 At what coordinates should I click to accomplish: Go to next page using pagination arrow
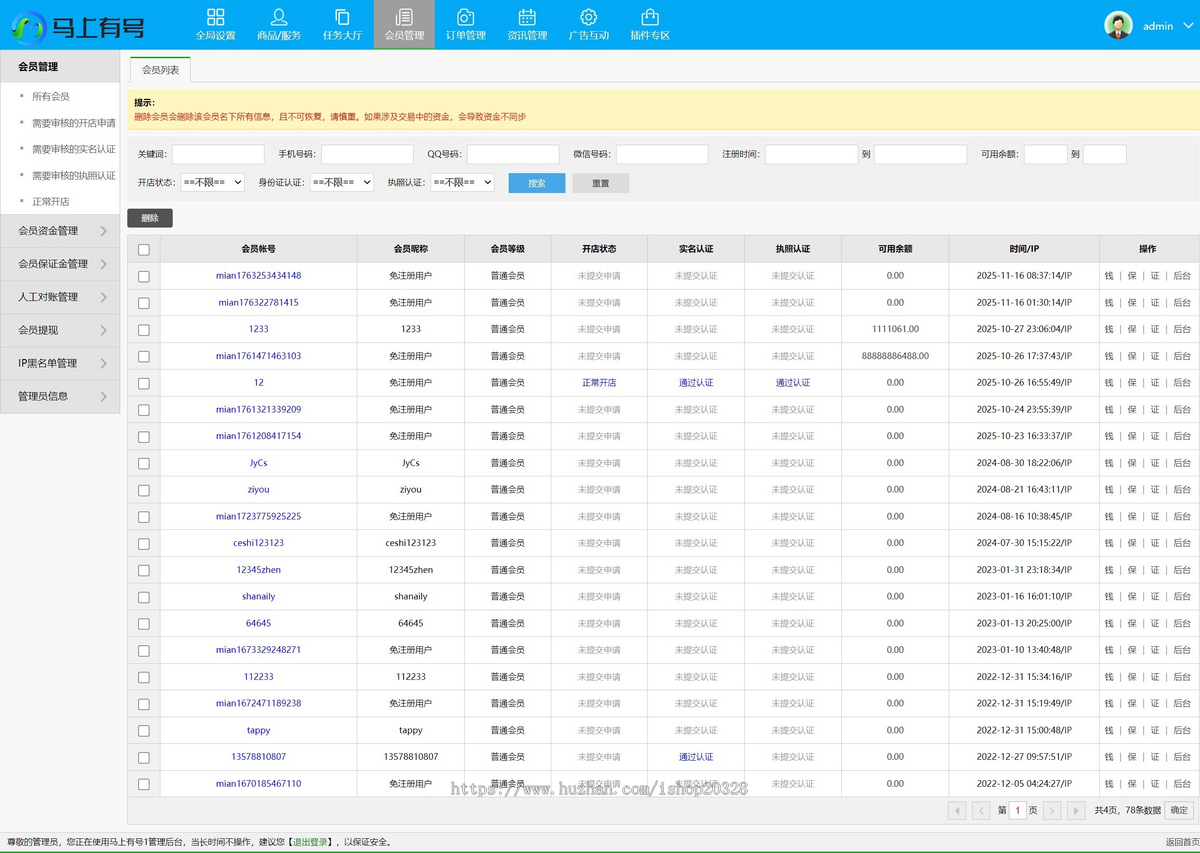[1054, 811]
